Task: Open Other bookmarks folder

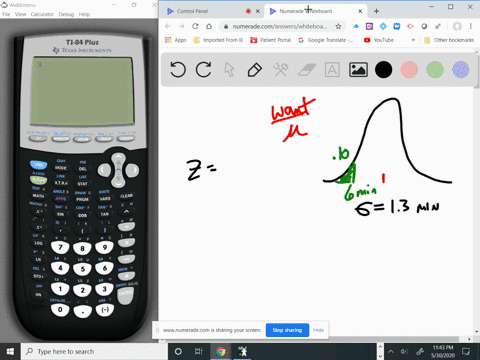Action: point(449,40)
